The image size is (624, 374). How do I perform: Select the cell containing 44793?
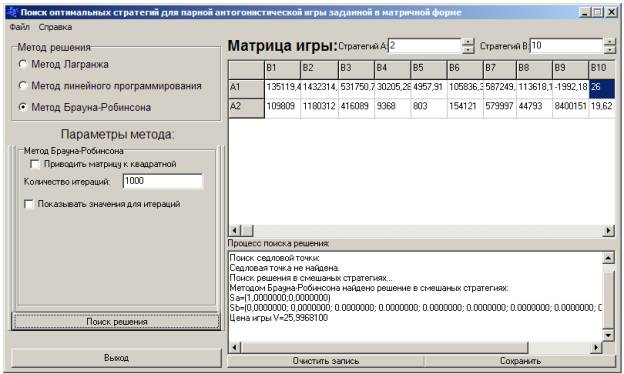click(x=535, y=108)
